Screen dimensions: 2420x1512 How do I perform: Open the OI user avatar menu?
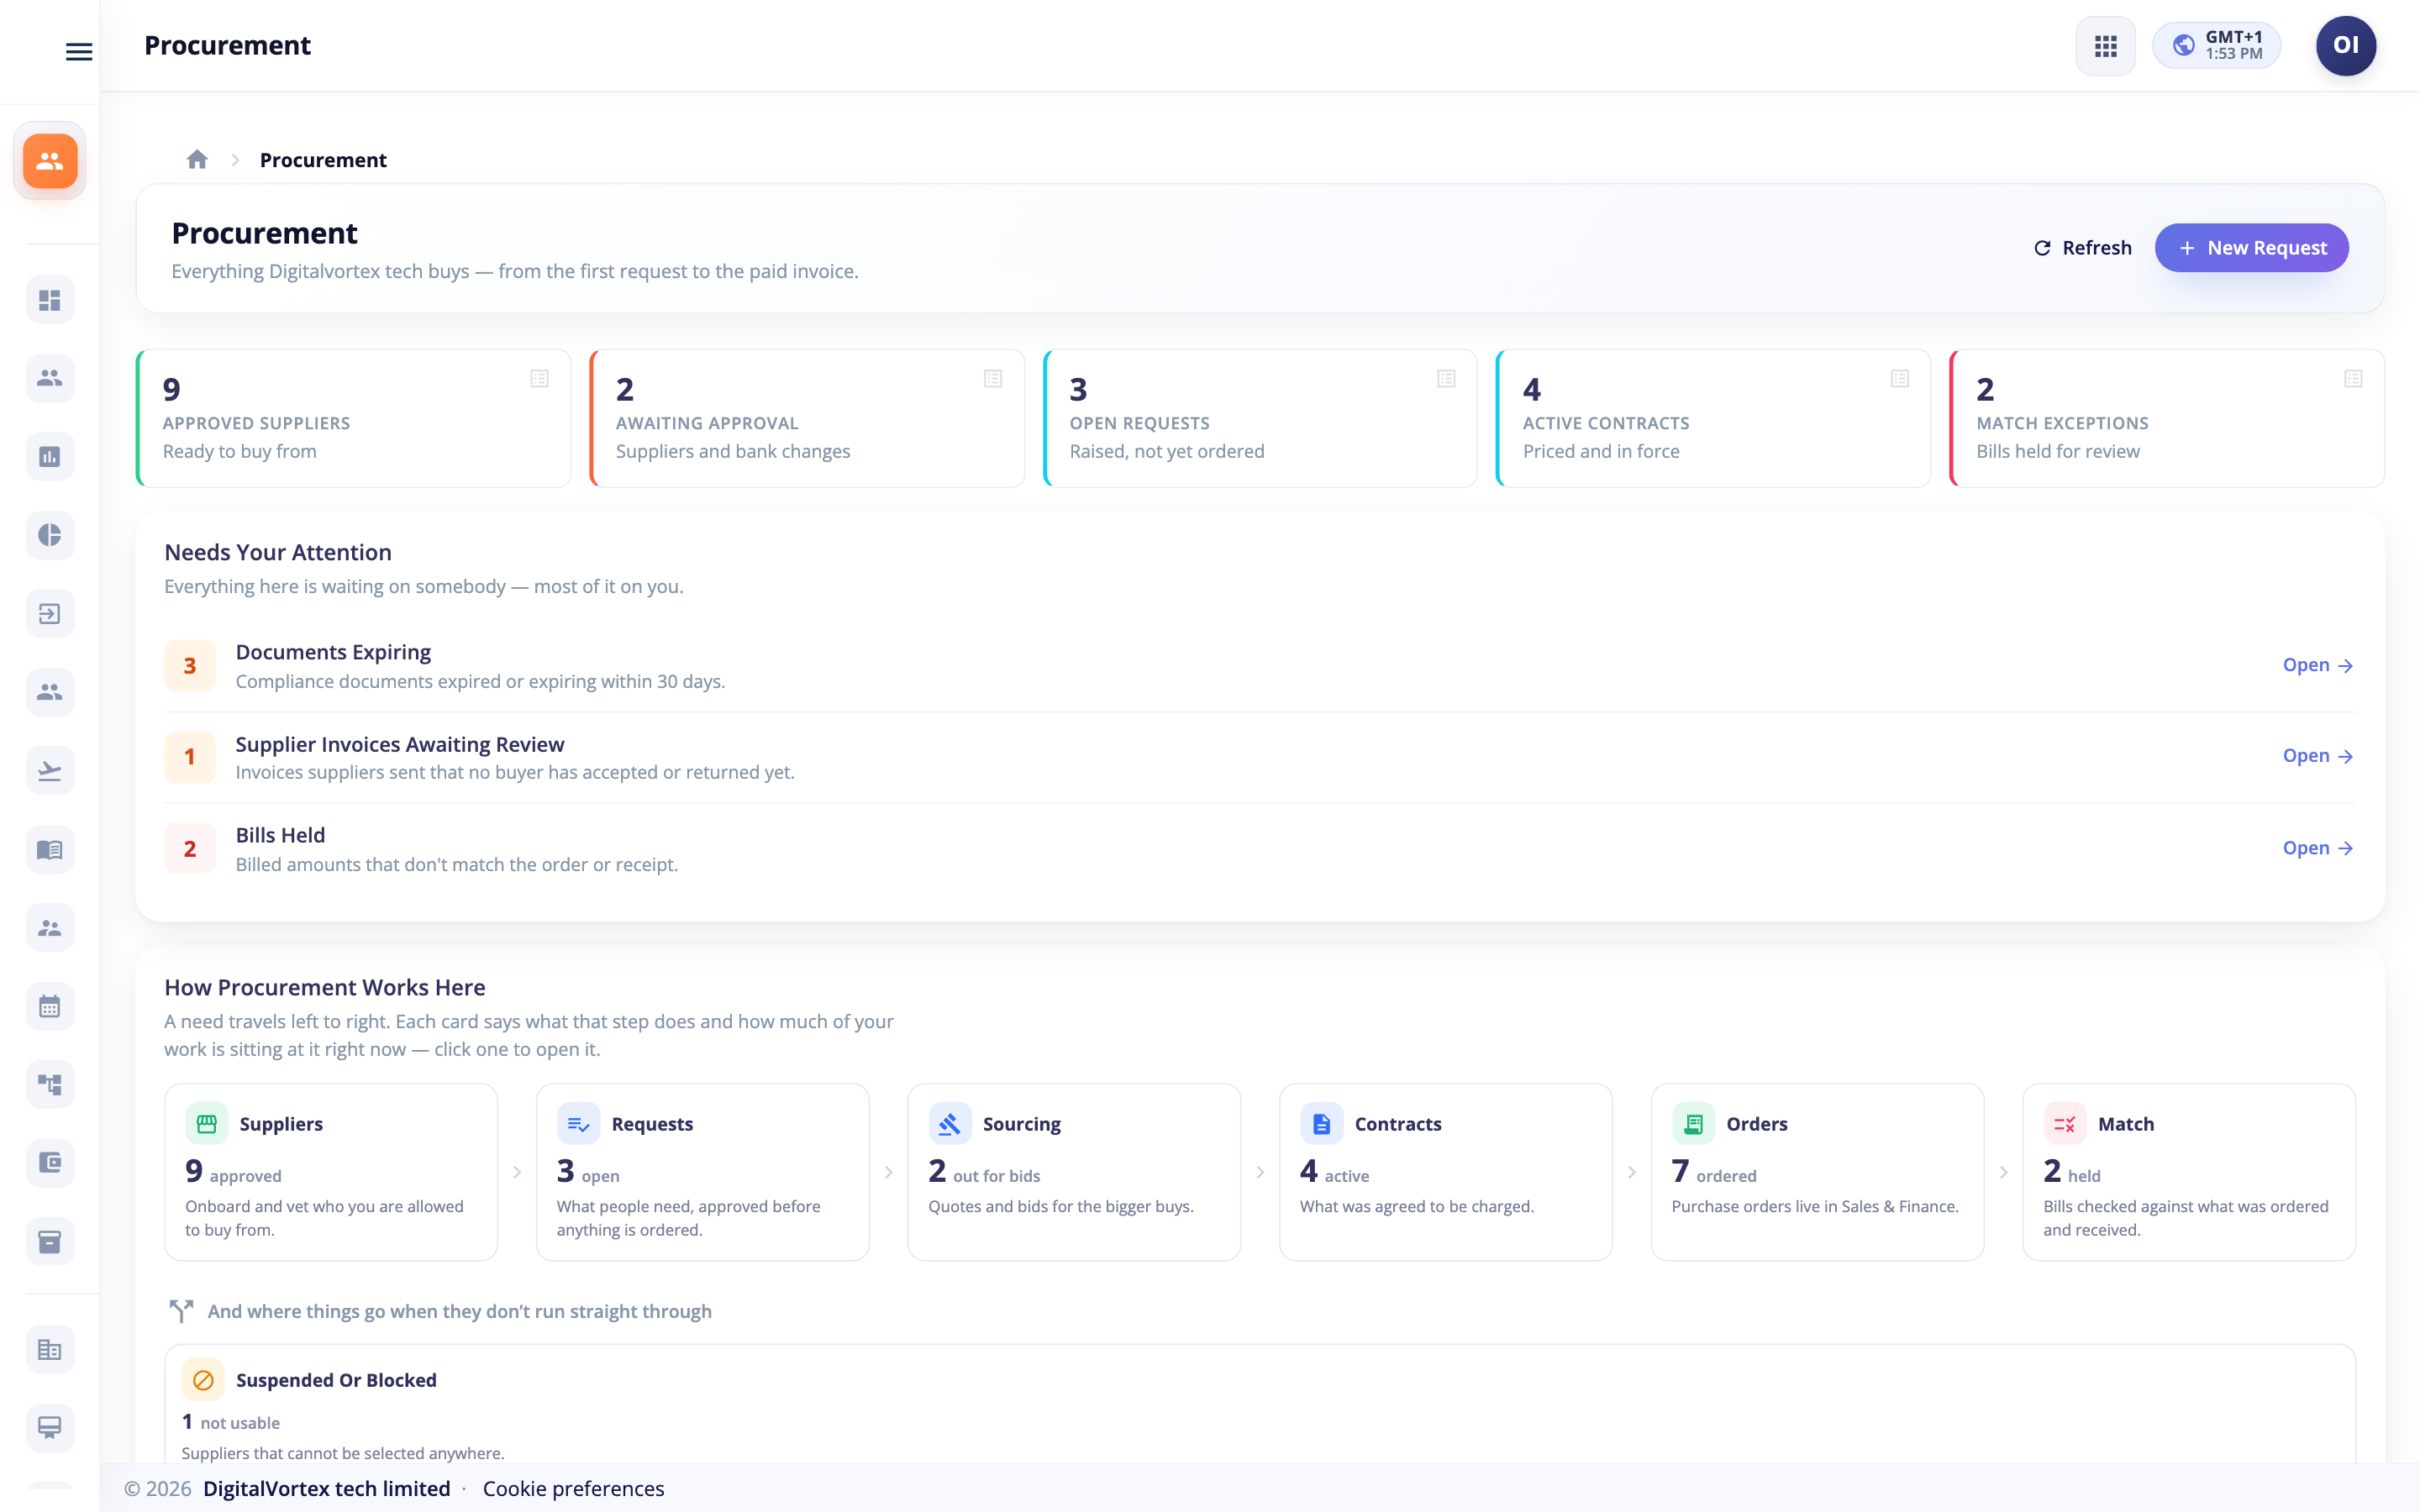(x=2345, y=46)
